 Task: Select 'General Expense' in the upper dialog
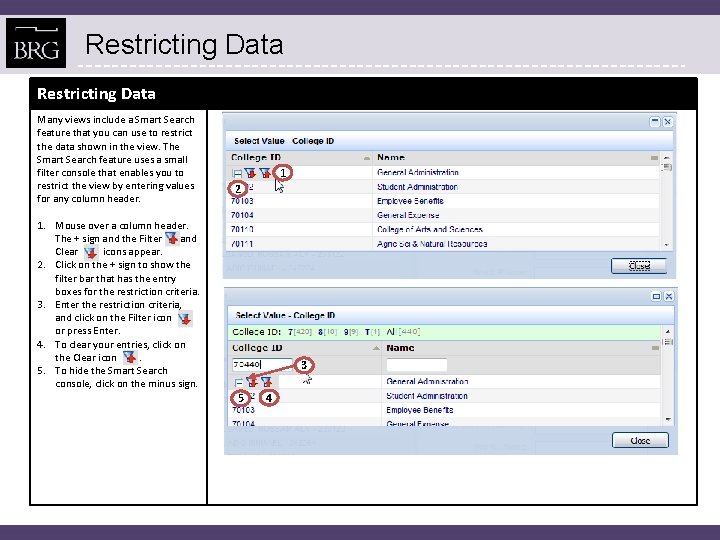pos(408,215)
